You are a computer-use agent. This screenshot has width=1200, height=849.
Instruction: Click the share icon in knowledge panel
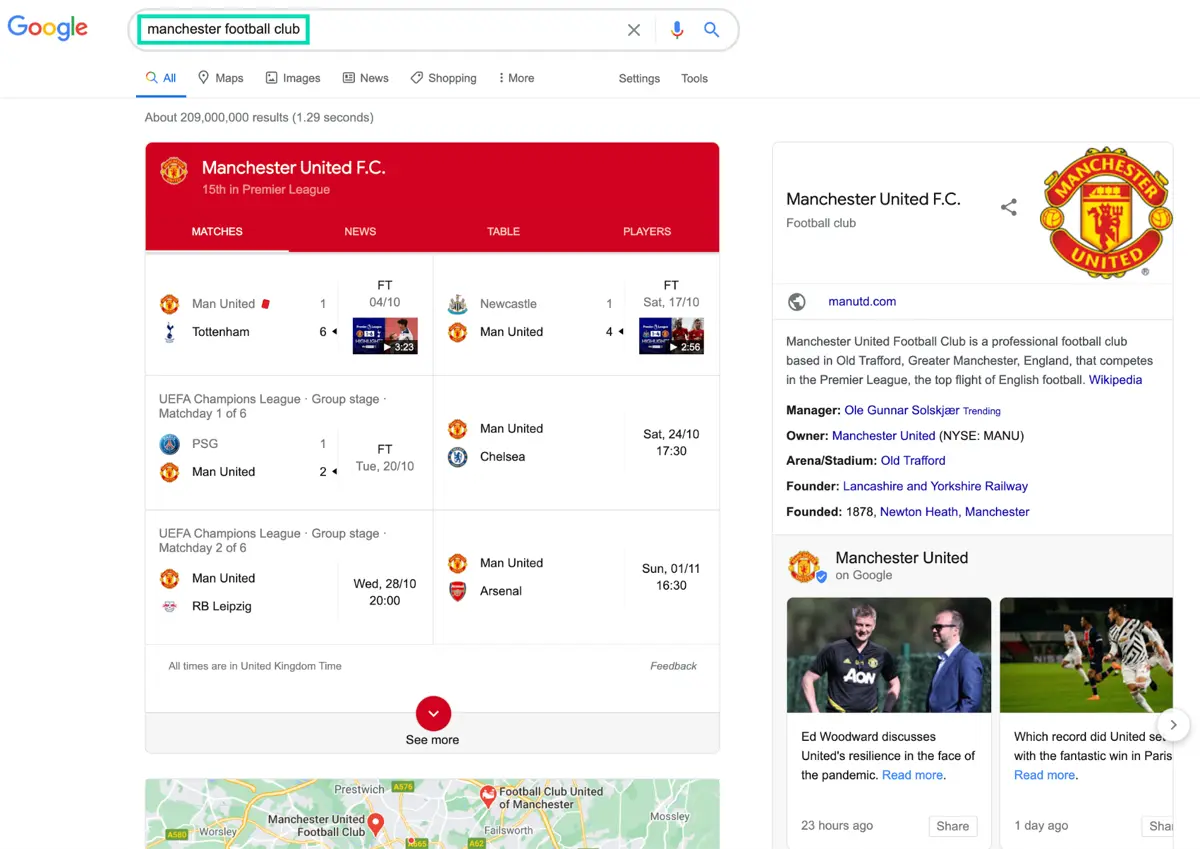[1009, 207]
